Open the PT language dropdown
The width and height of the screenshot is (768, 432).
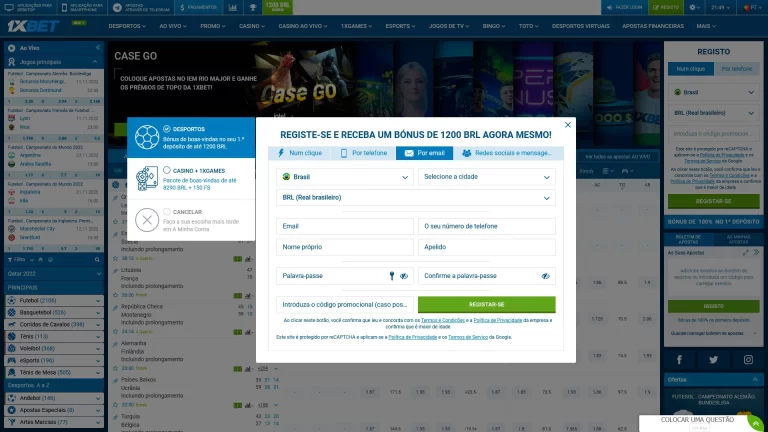point(752,7)
